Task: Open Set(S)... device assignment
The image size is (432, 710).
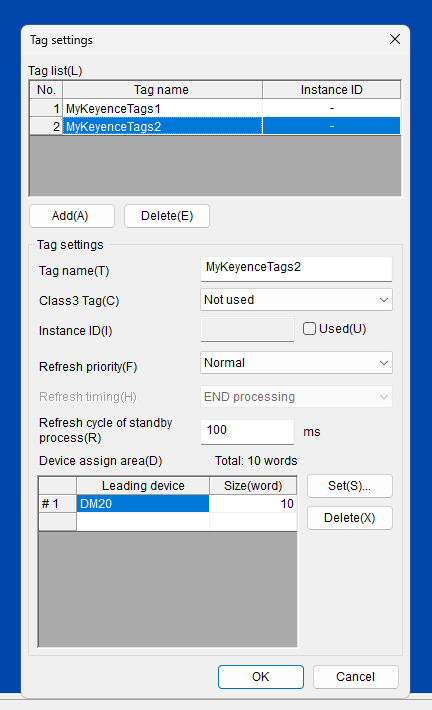Action: [x=350, y=486]
